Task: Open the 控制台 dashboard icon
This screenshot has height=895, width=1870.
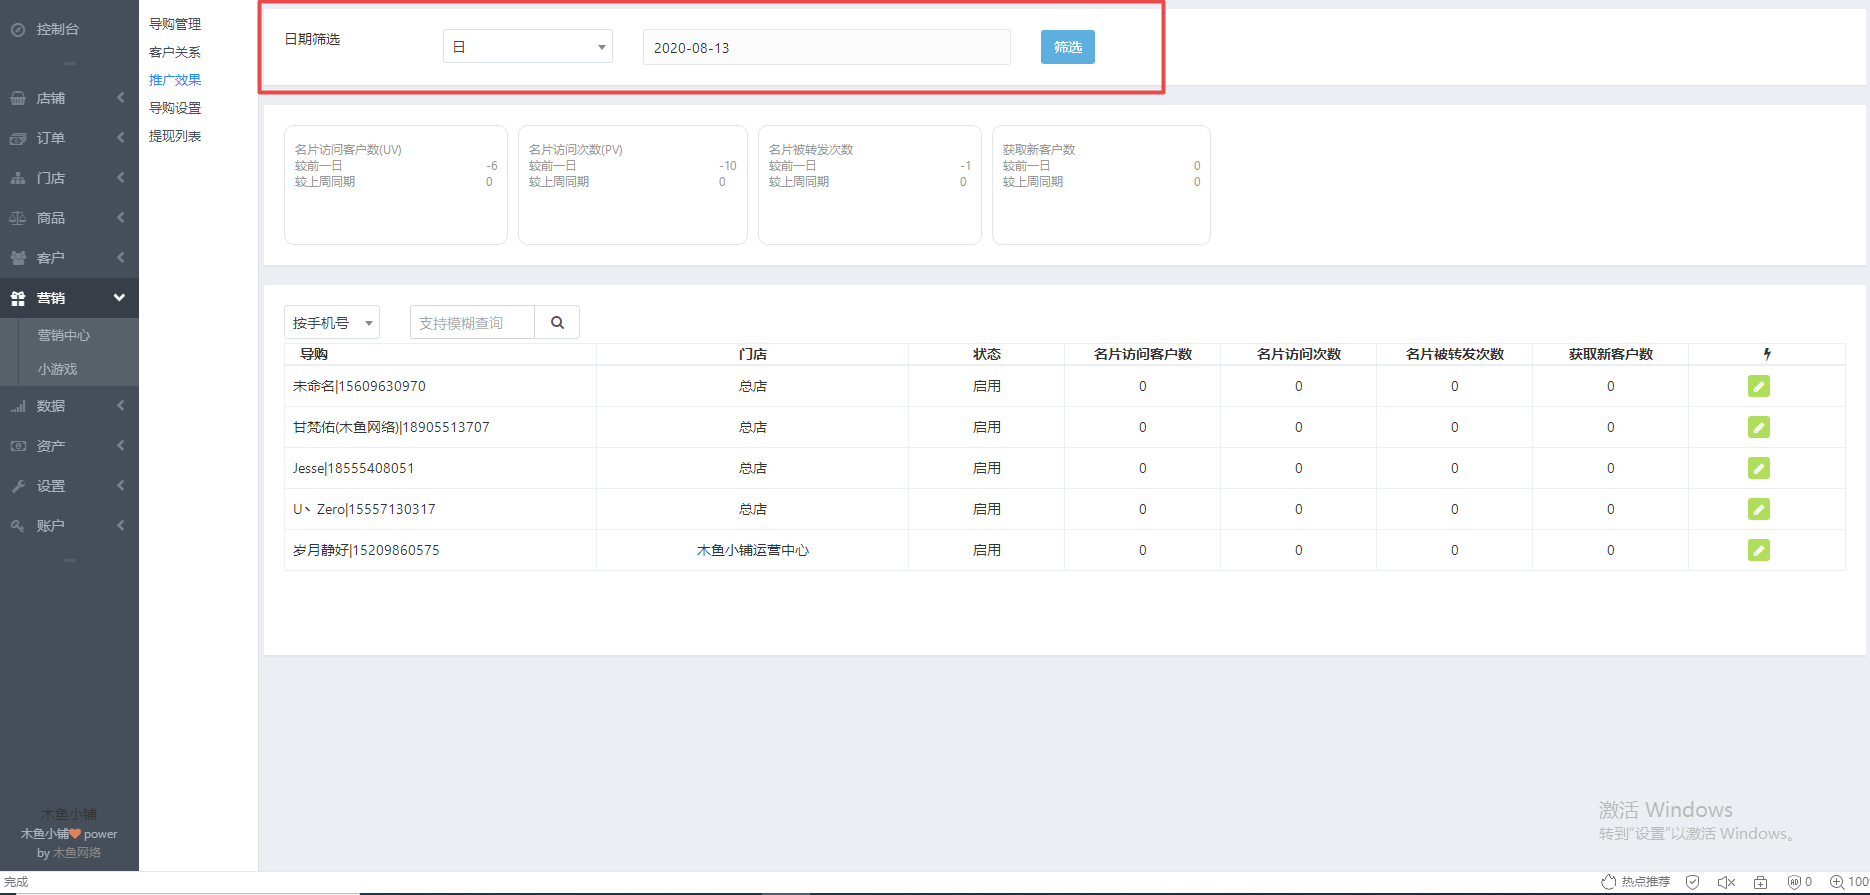Action: tap(18, 30)
